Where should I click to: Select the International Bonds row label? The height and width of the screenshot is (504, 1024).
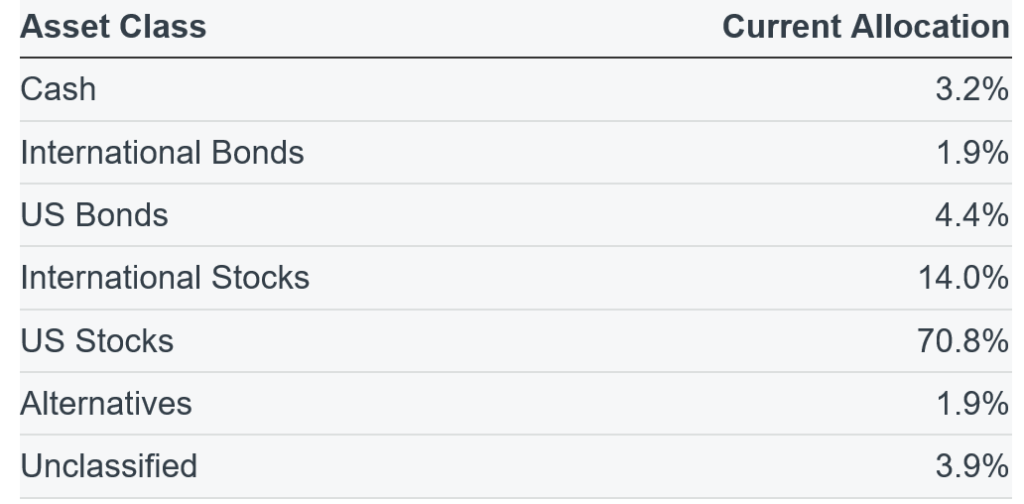pyautogui.click(x=162, y=152)
